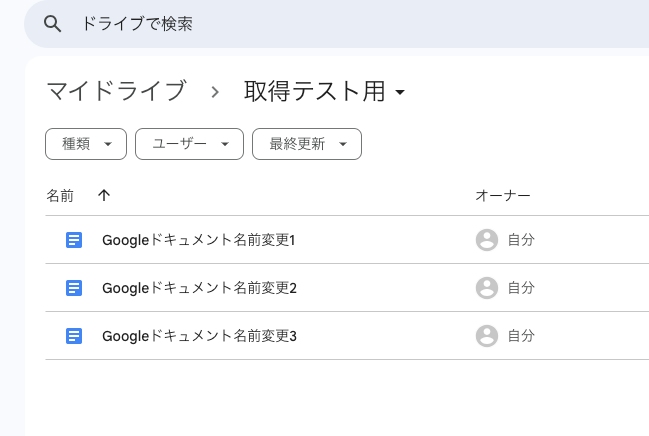Select the file Googleドキュメント名前変更1
The width and height of the screenshot is (649, 436).
coord(199,240)
